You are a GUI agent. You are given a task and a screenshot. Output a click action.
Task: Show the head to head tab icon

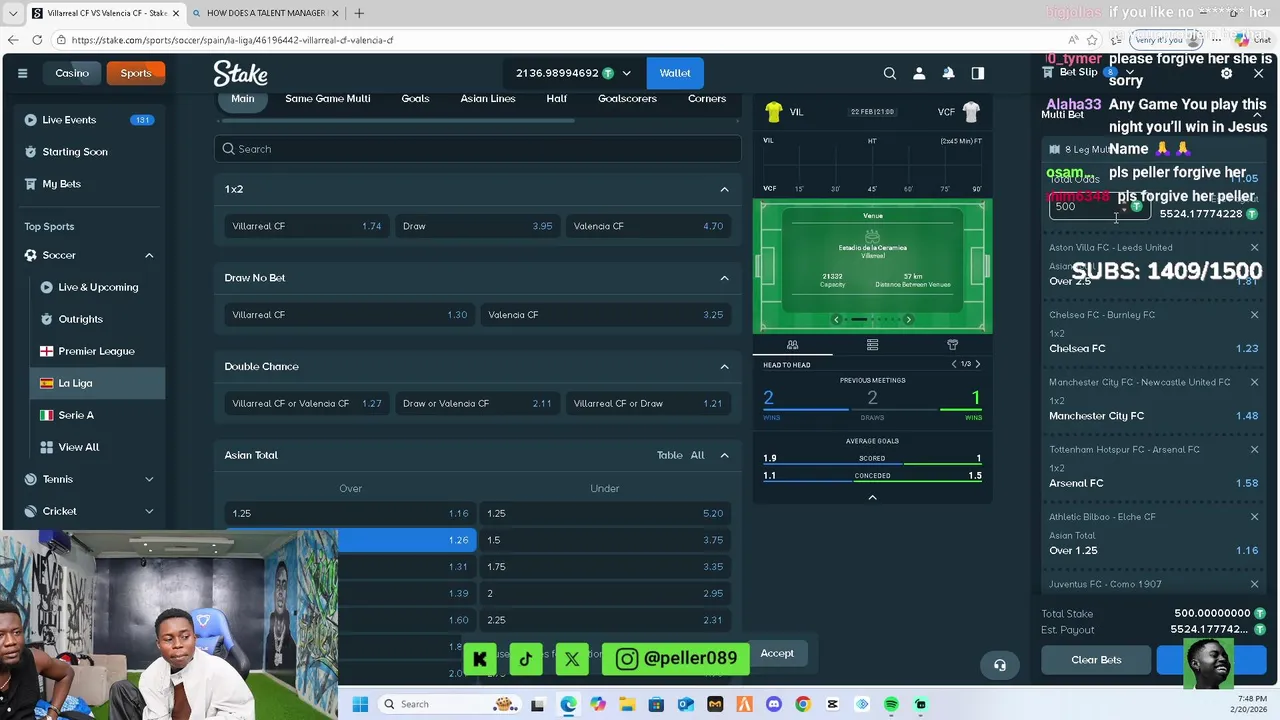pyautogui.click(x=792, y=345)
